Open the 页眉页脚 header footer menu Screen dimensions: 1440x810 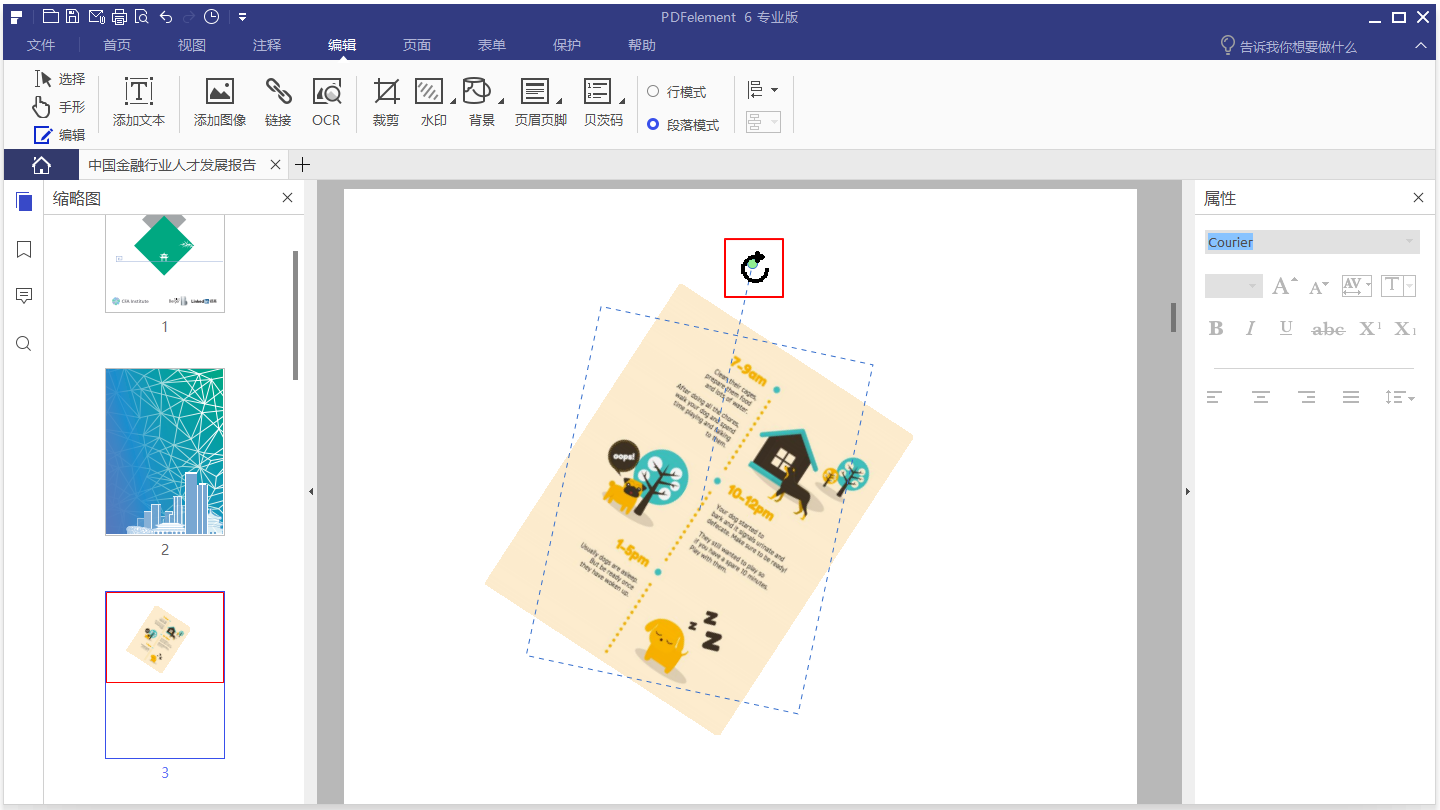point(540,103)
